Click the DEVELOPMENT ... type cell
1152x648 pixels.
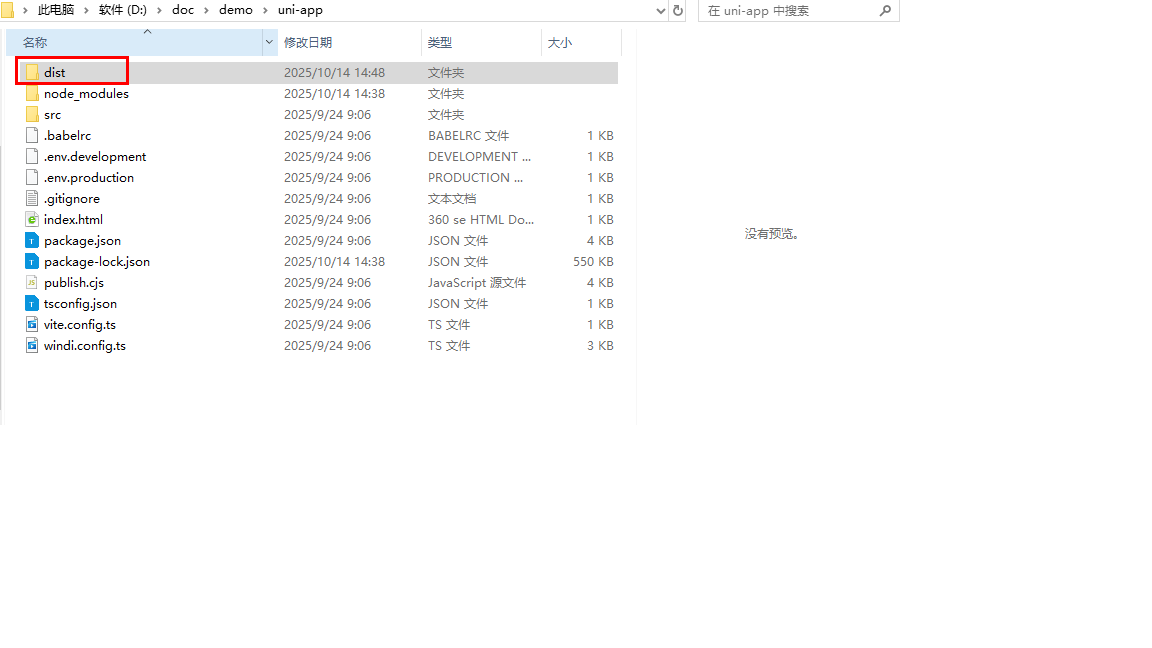pyautogui.click(x=479, y=156)
